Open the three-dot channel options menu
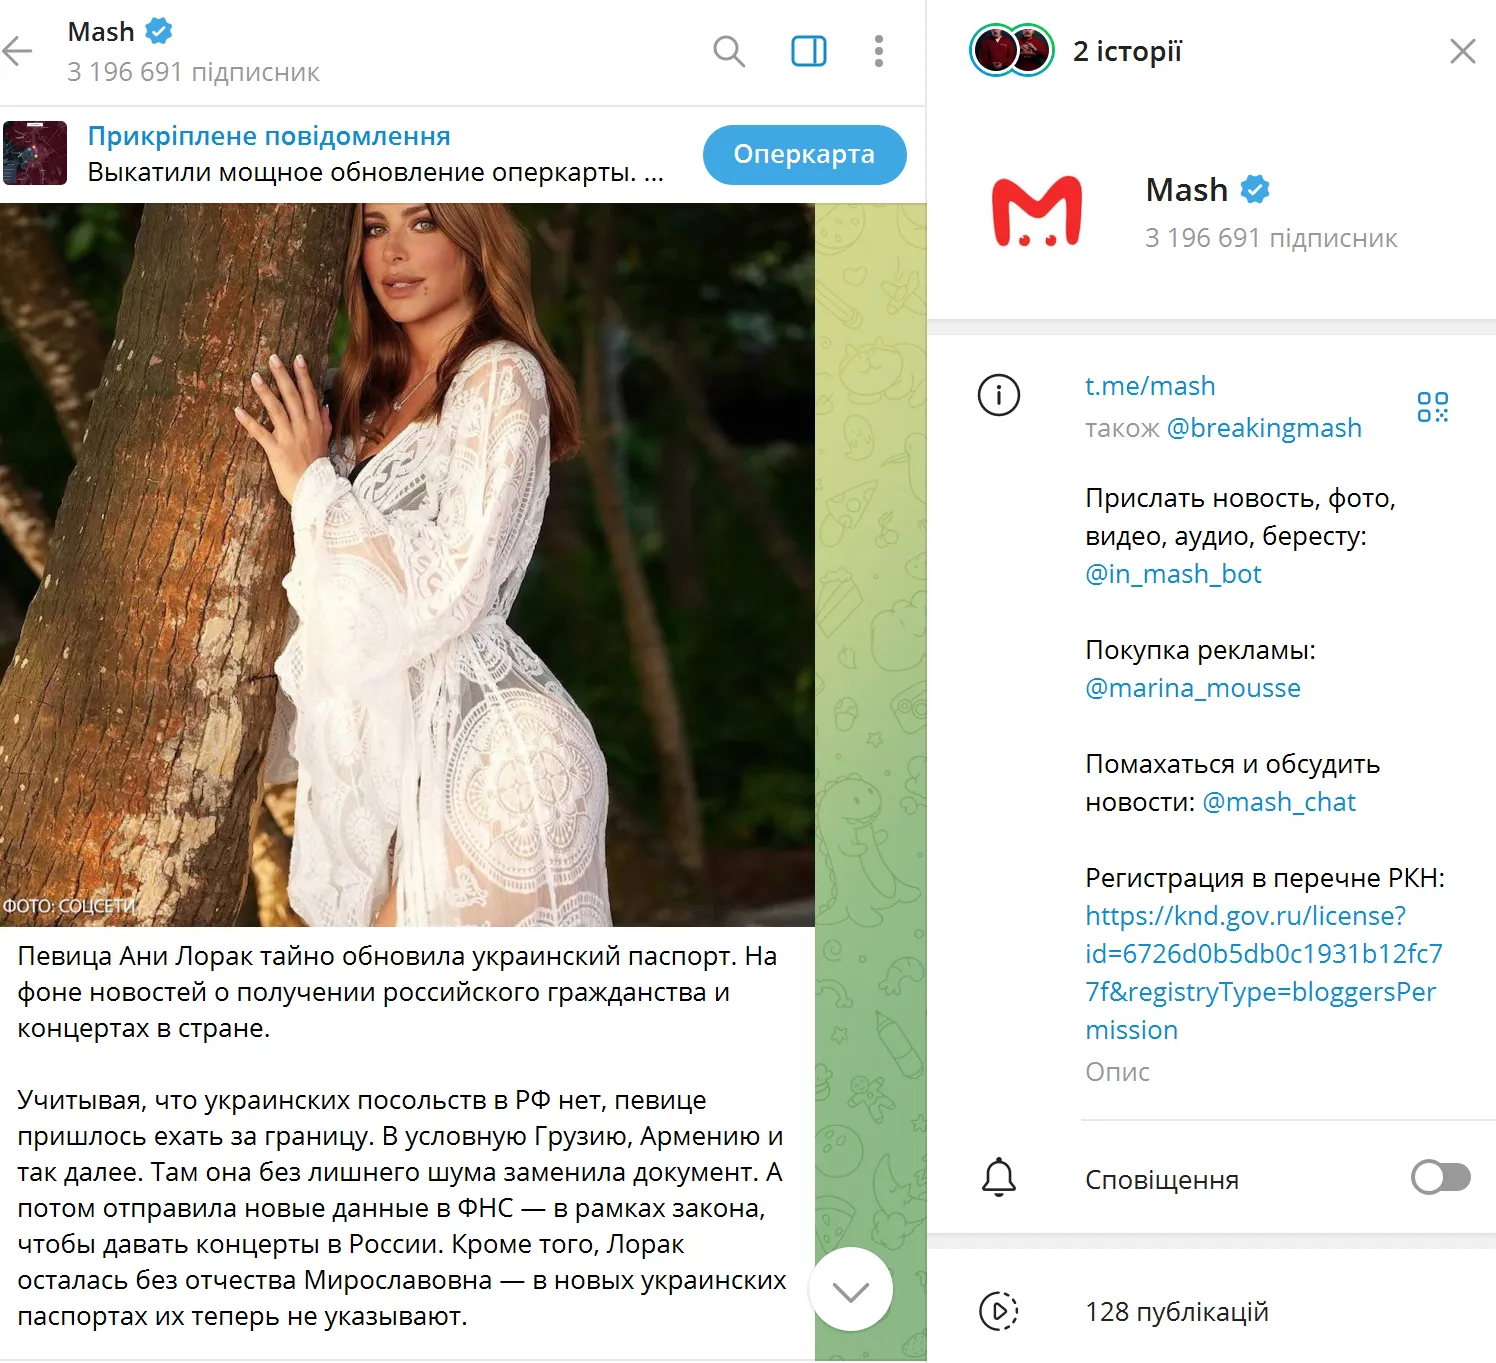 878,51
